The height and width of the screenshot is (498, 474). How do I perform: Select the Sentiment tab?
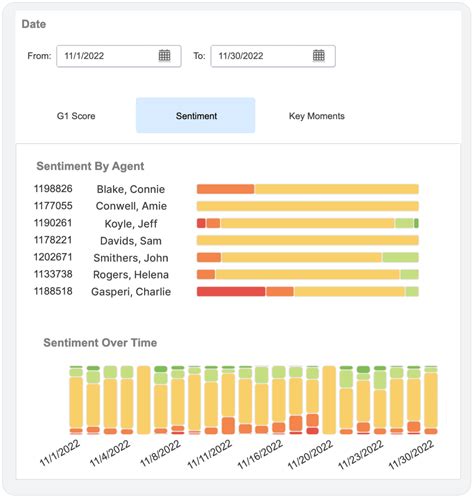tap(196, 116)
